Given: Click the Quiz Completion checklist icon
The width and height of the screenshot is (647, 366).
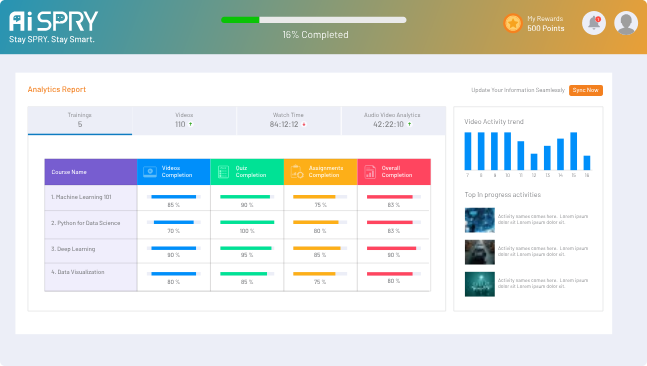Looking at the screenshot, I should click(x=223, y=172).
